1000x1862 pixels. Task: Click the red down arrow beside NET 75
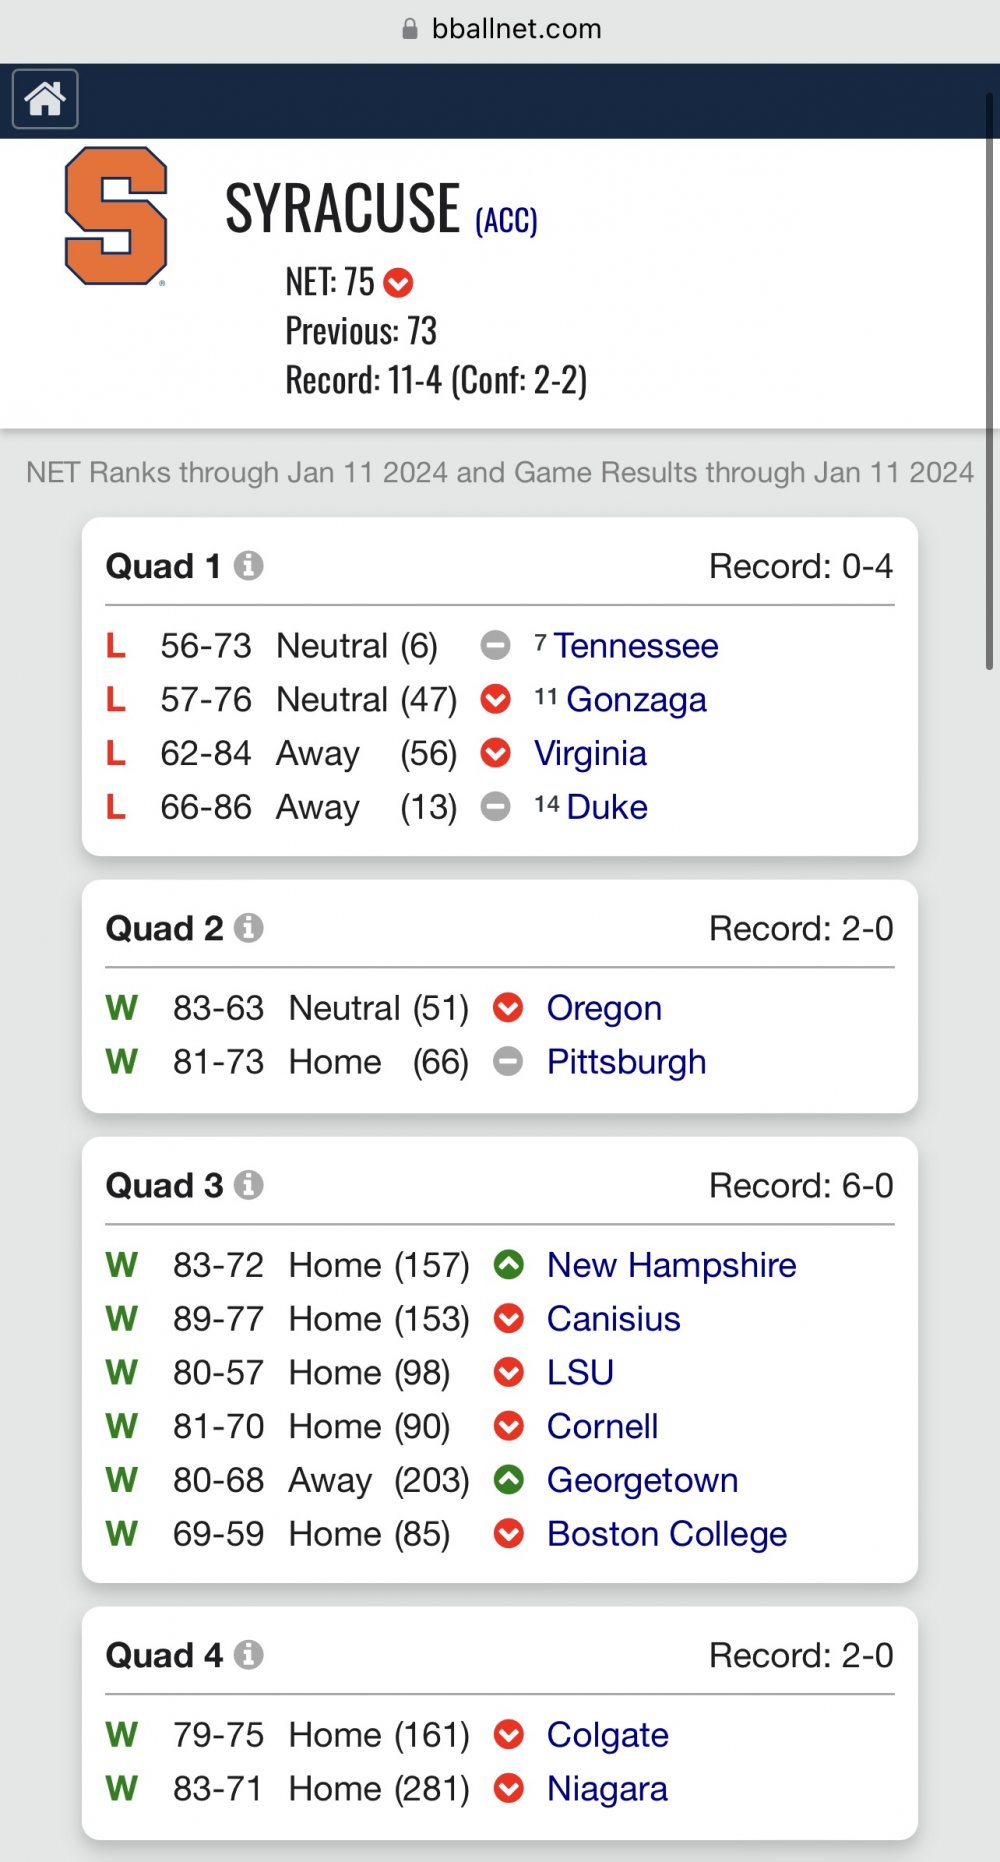click(x=398, y=283)
